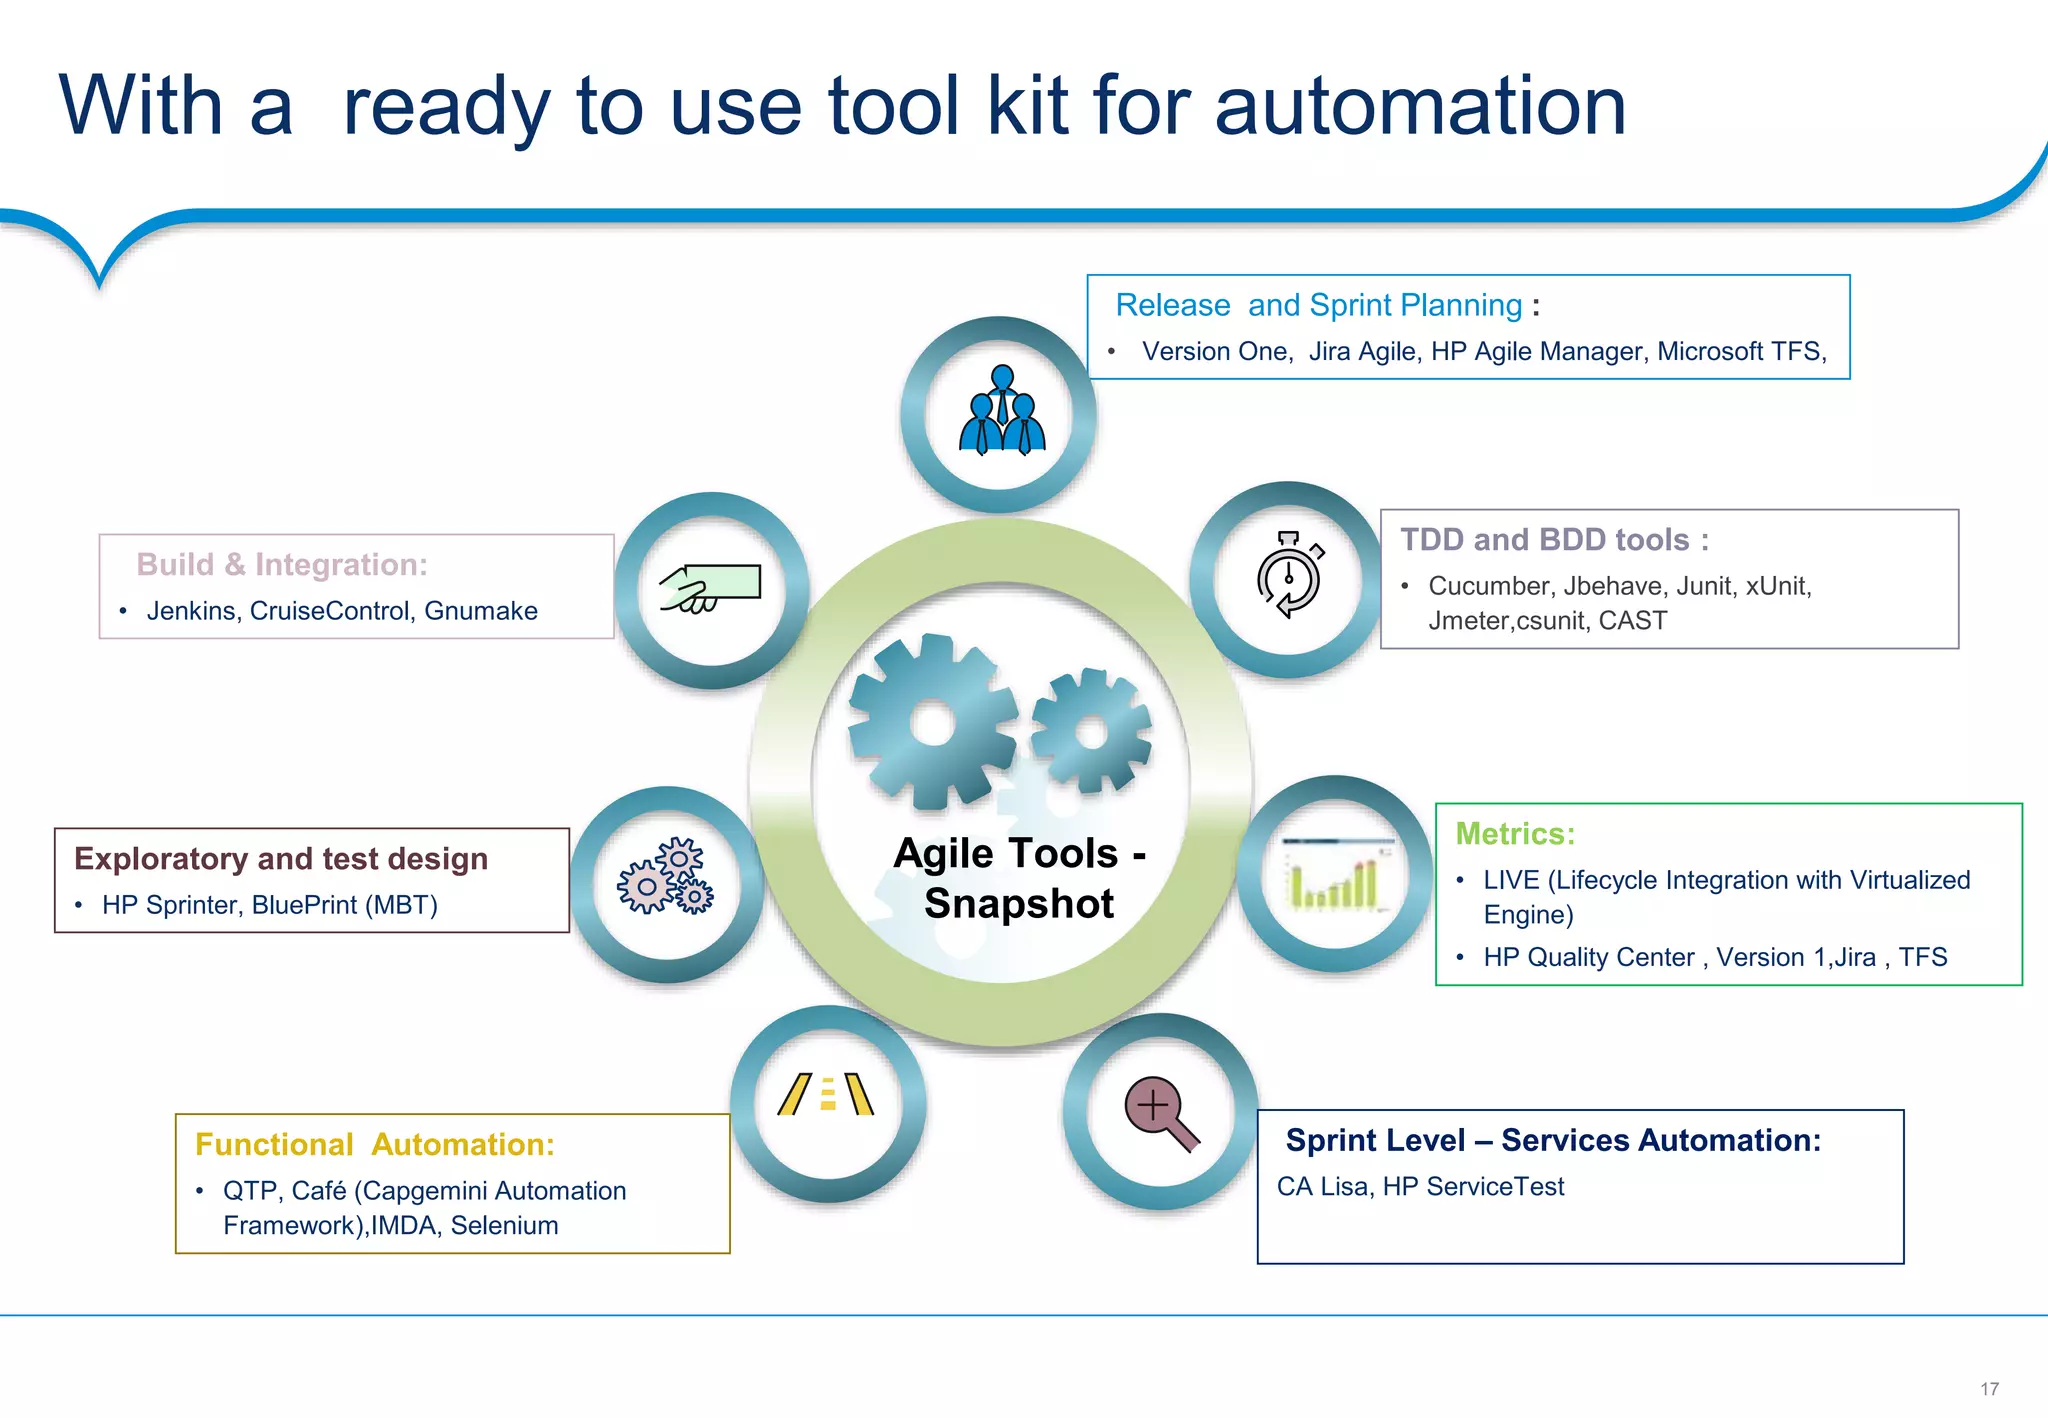Select the Build & Integration heading
The width and height of the screenshot is (2048, 1418).
coord(282,565)
